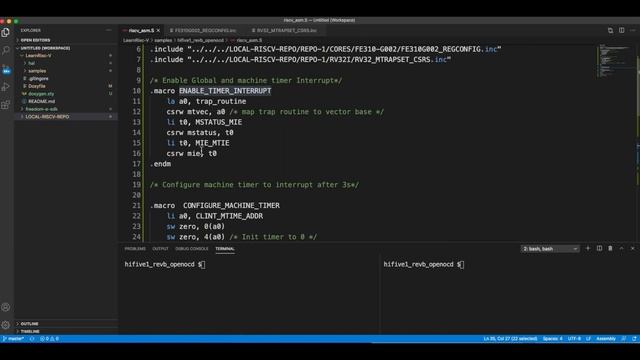Click the editor vertical scrollbar
The height and width of the screenshot is (360, 640).
[638, 143]
